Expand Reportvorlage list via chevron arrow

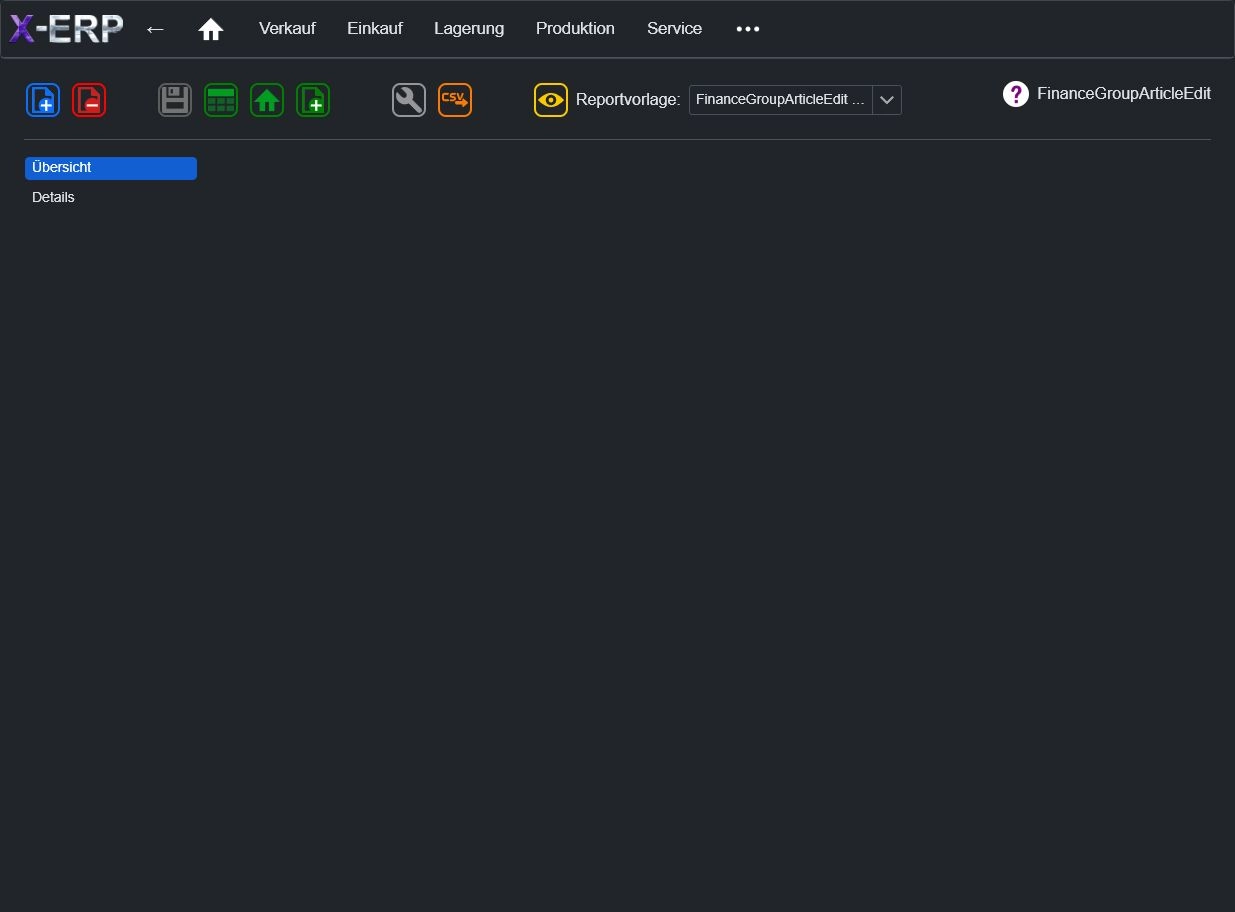(887, 100)
